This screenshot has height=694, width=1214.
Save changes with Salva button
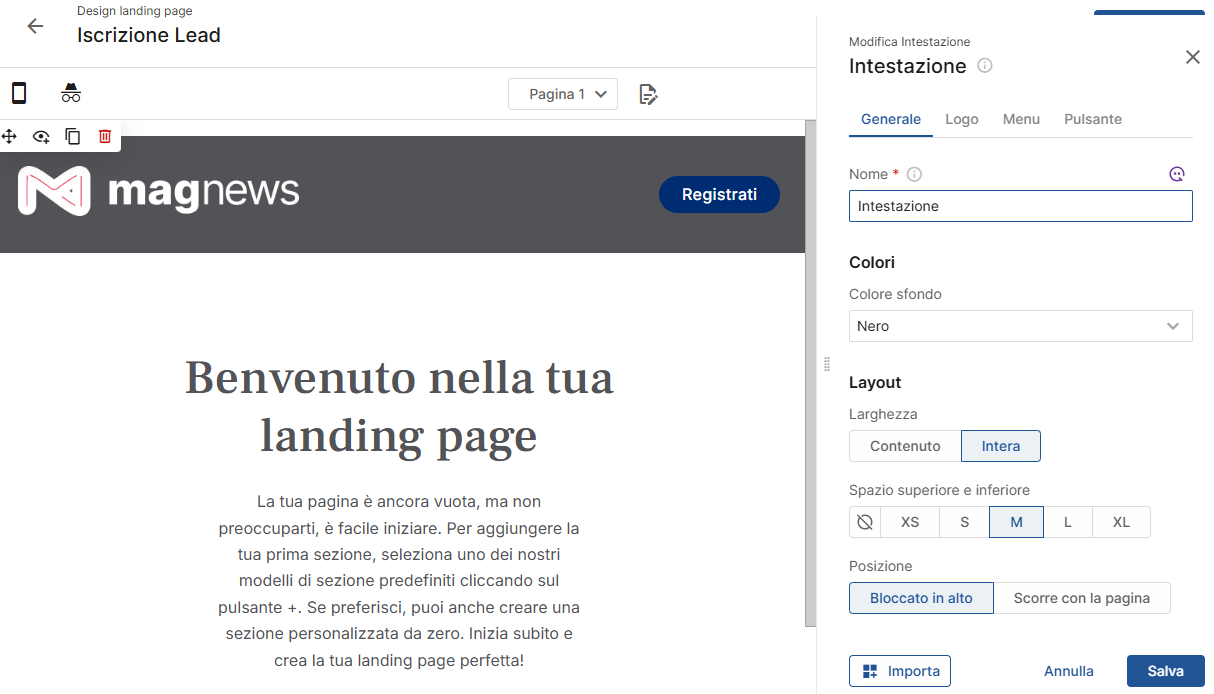coord(1166,671)
